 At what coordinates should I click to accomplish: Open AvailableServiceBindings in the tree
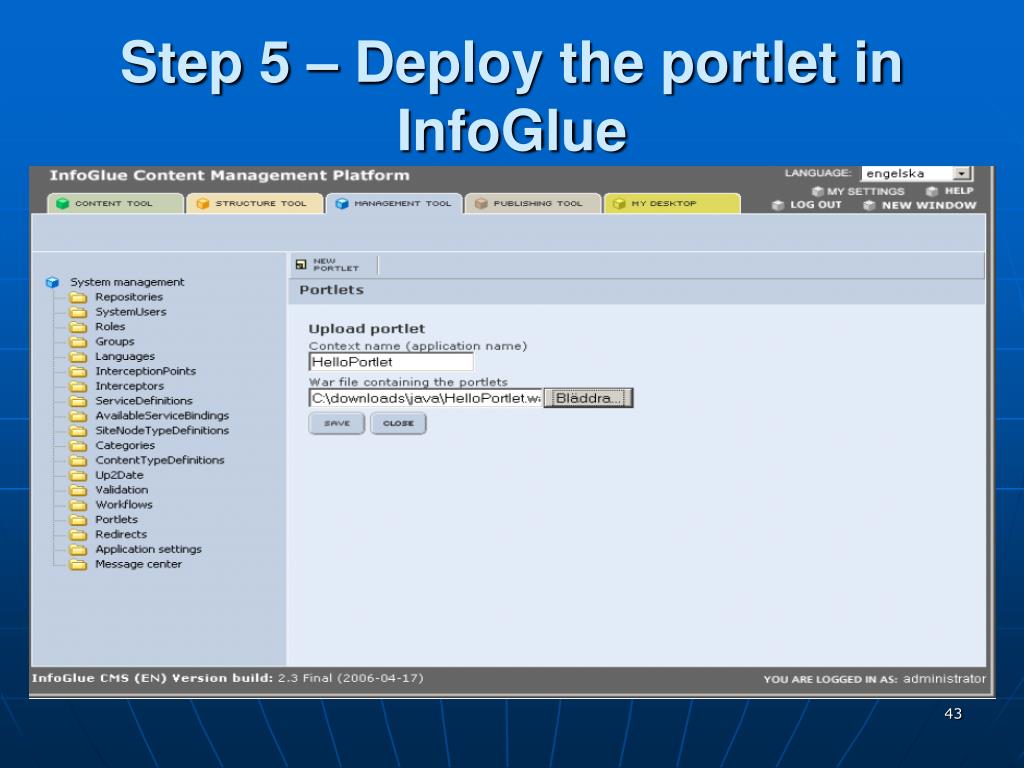pos(162,415)
